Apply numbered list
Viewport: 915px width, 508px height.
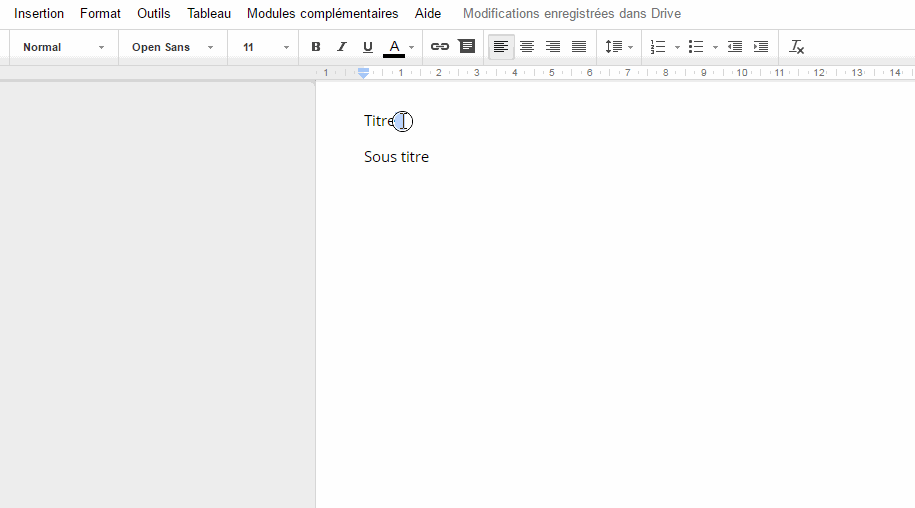pyautogui.click(x=658, y=47)
